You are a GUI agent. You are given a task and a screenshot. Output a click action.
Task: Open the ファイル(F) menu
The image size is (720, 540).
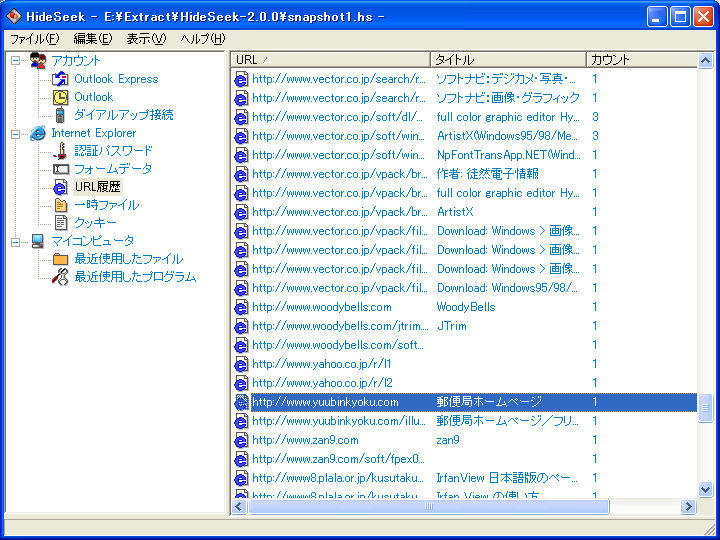(35, 39)
